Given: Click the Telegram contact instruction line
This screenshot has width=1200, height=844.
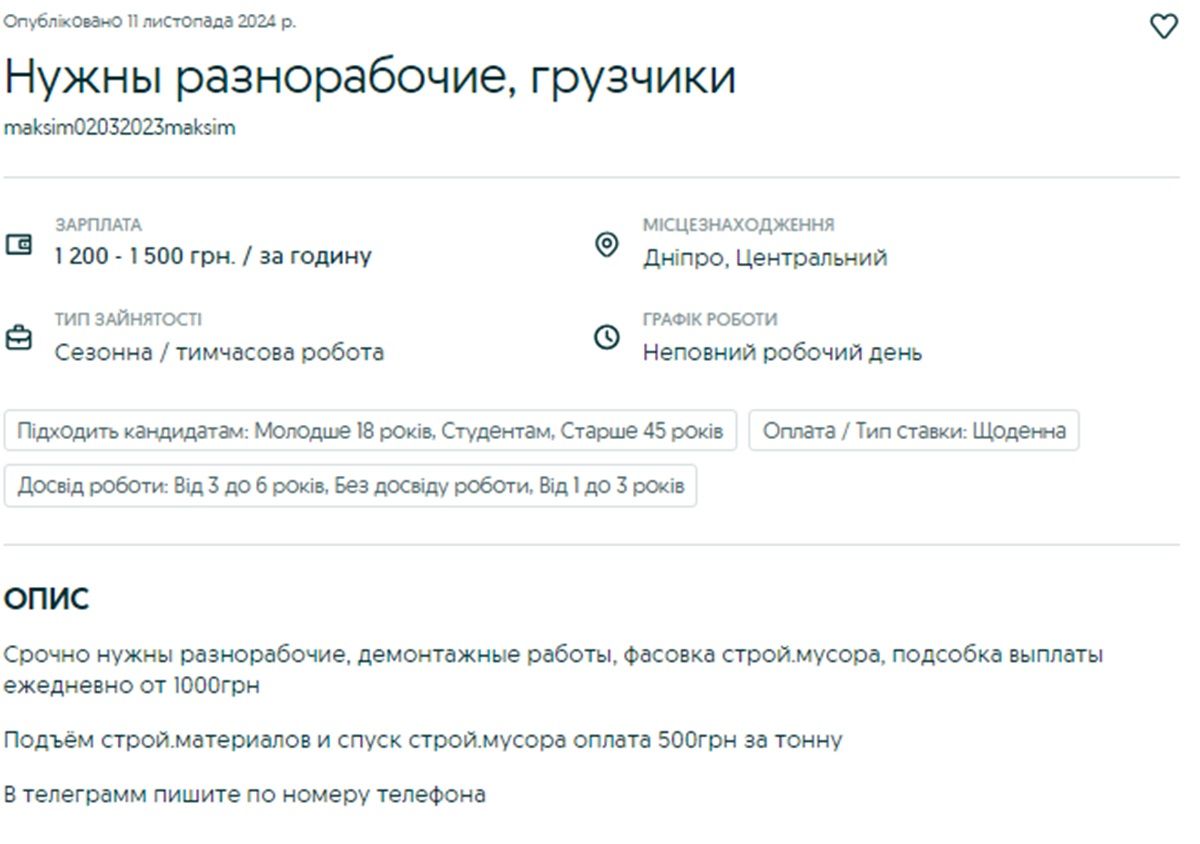Looking at the screenshot, I should (245, 796).
